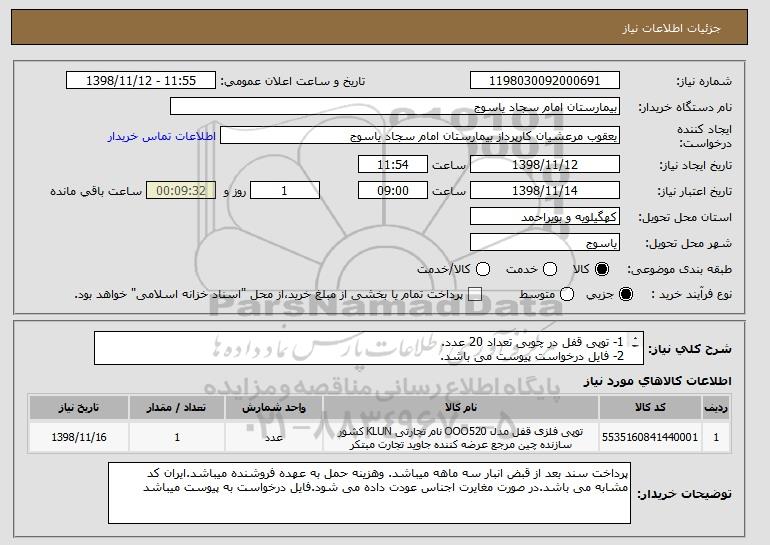Click the creation date field 1398/11/12
This screenshot has height=545, width=770.
pos(545,164)
